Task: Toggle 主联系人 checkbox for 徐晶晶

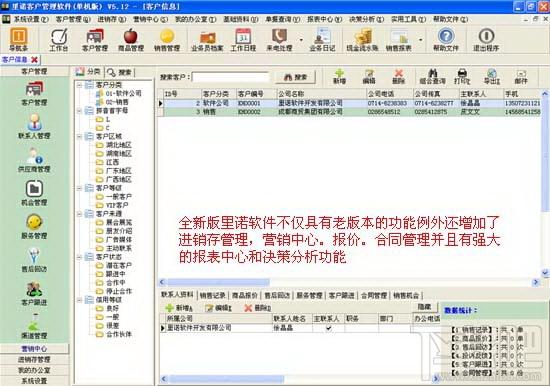Action: pyautogui.click(x=329, y=328)
